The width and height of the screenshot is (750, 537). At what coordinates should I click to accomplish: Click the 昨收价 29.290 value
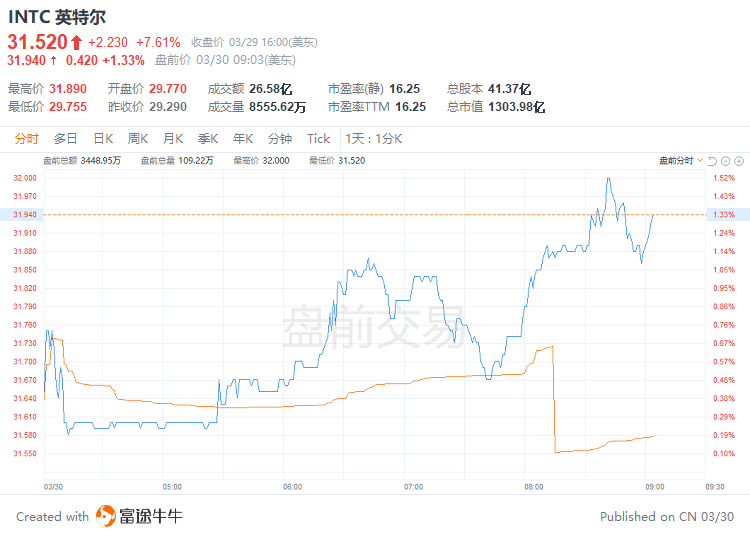[x=167, y=107]
